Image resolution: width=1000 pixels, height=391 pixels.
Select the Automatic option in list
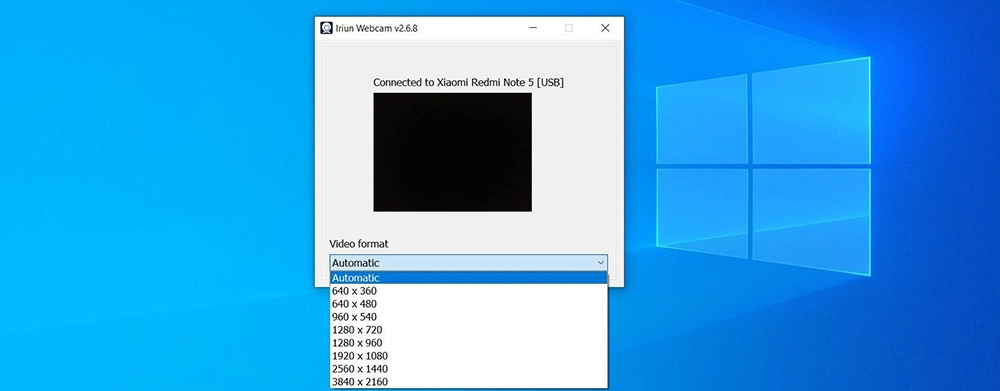(468, 278)
